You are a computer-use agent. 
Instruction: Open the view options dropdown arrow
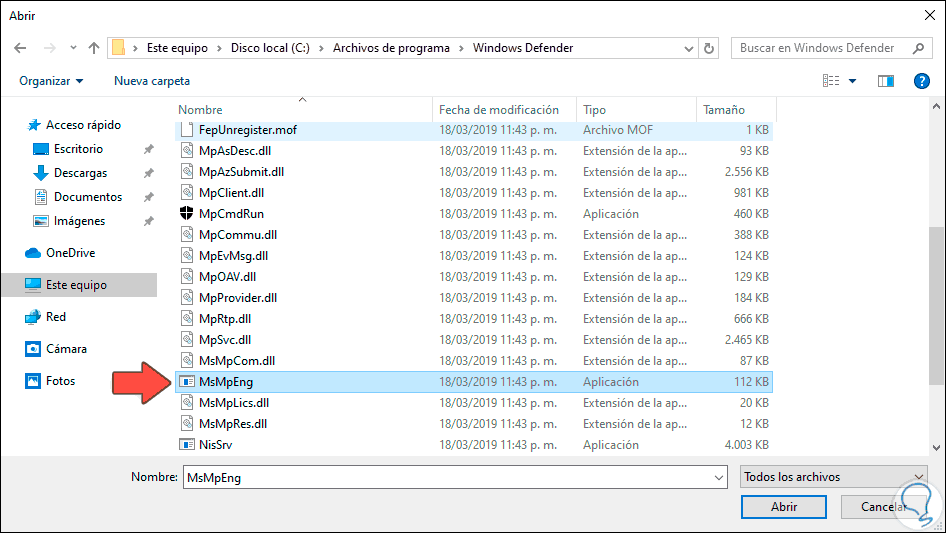point(852,81)
